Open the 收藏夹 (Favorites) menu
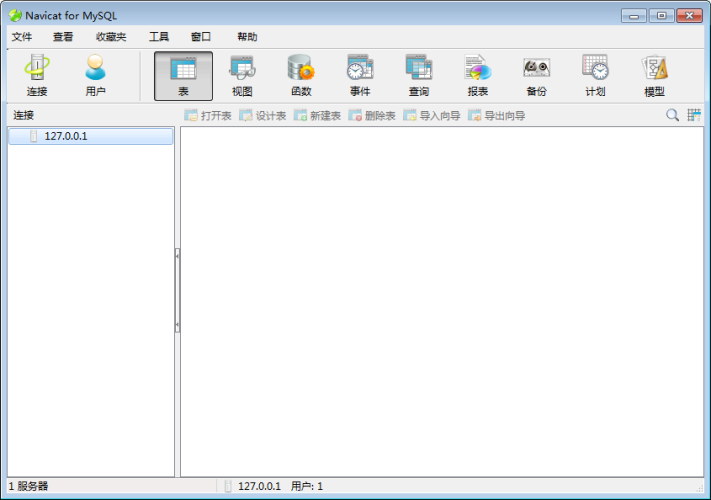This screenshot has height=500, width=711. pyautogui.click(x=111, y=37)
